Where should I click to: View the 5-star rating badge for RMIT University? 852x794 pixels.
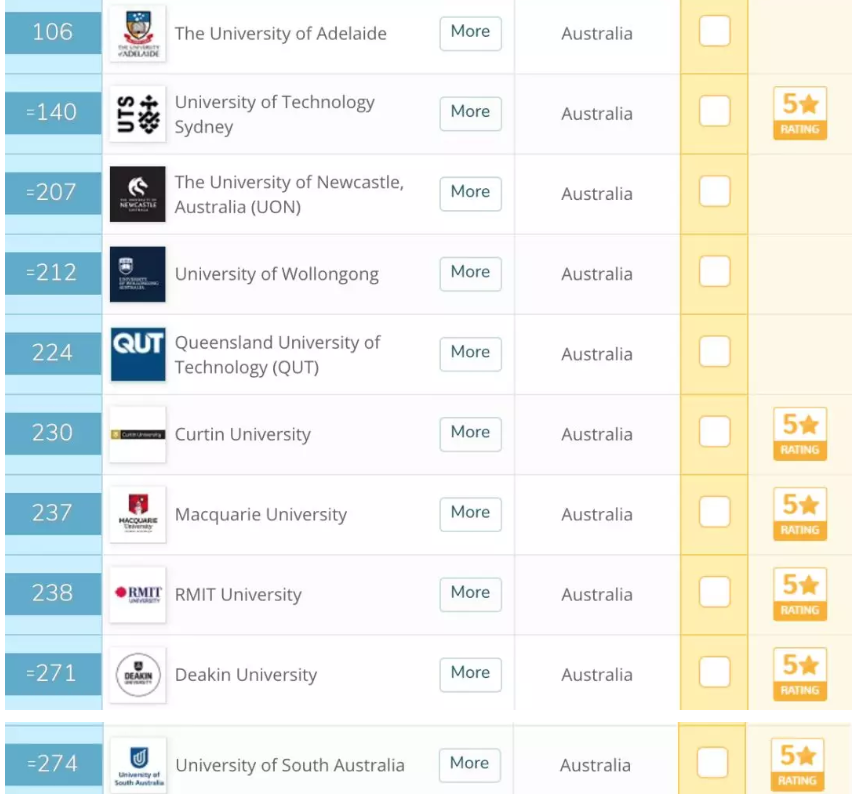[800, 594]
